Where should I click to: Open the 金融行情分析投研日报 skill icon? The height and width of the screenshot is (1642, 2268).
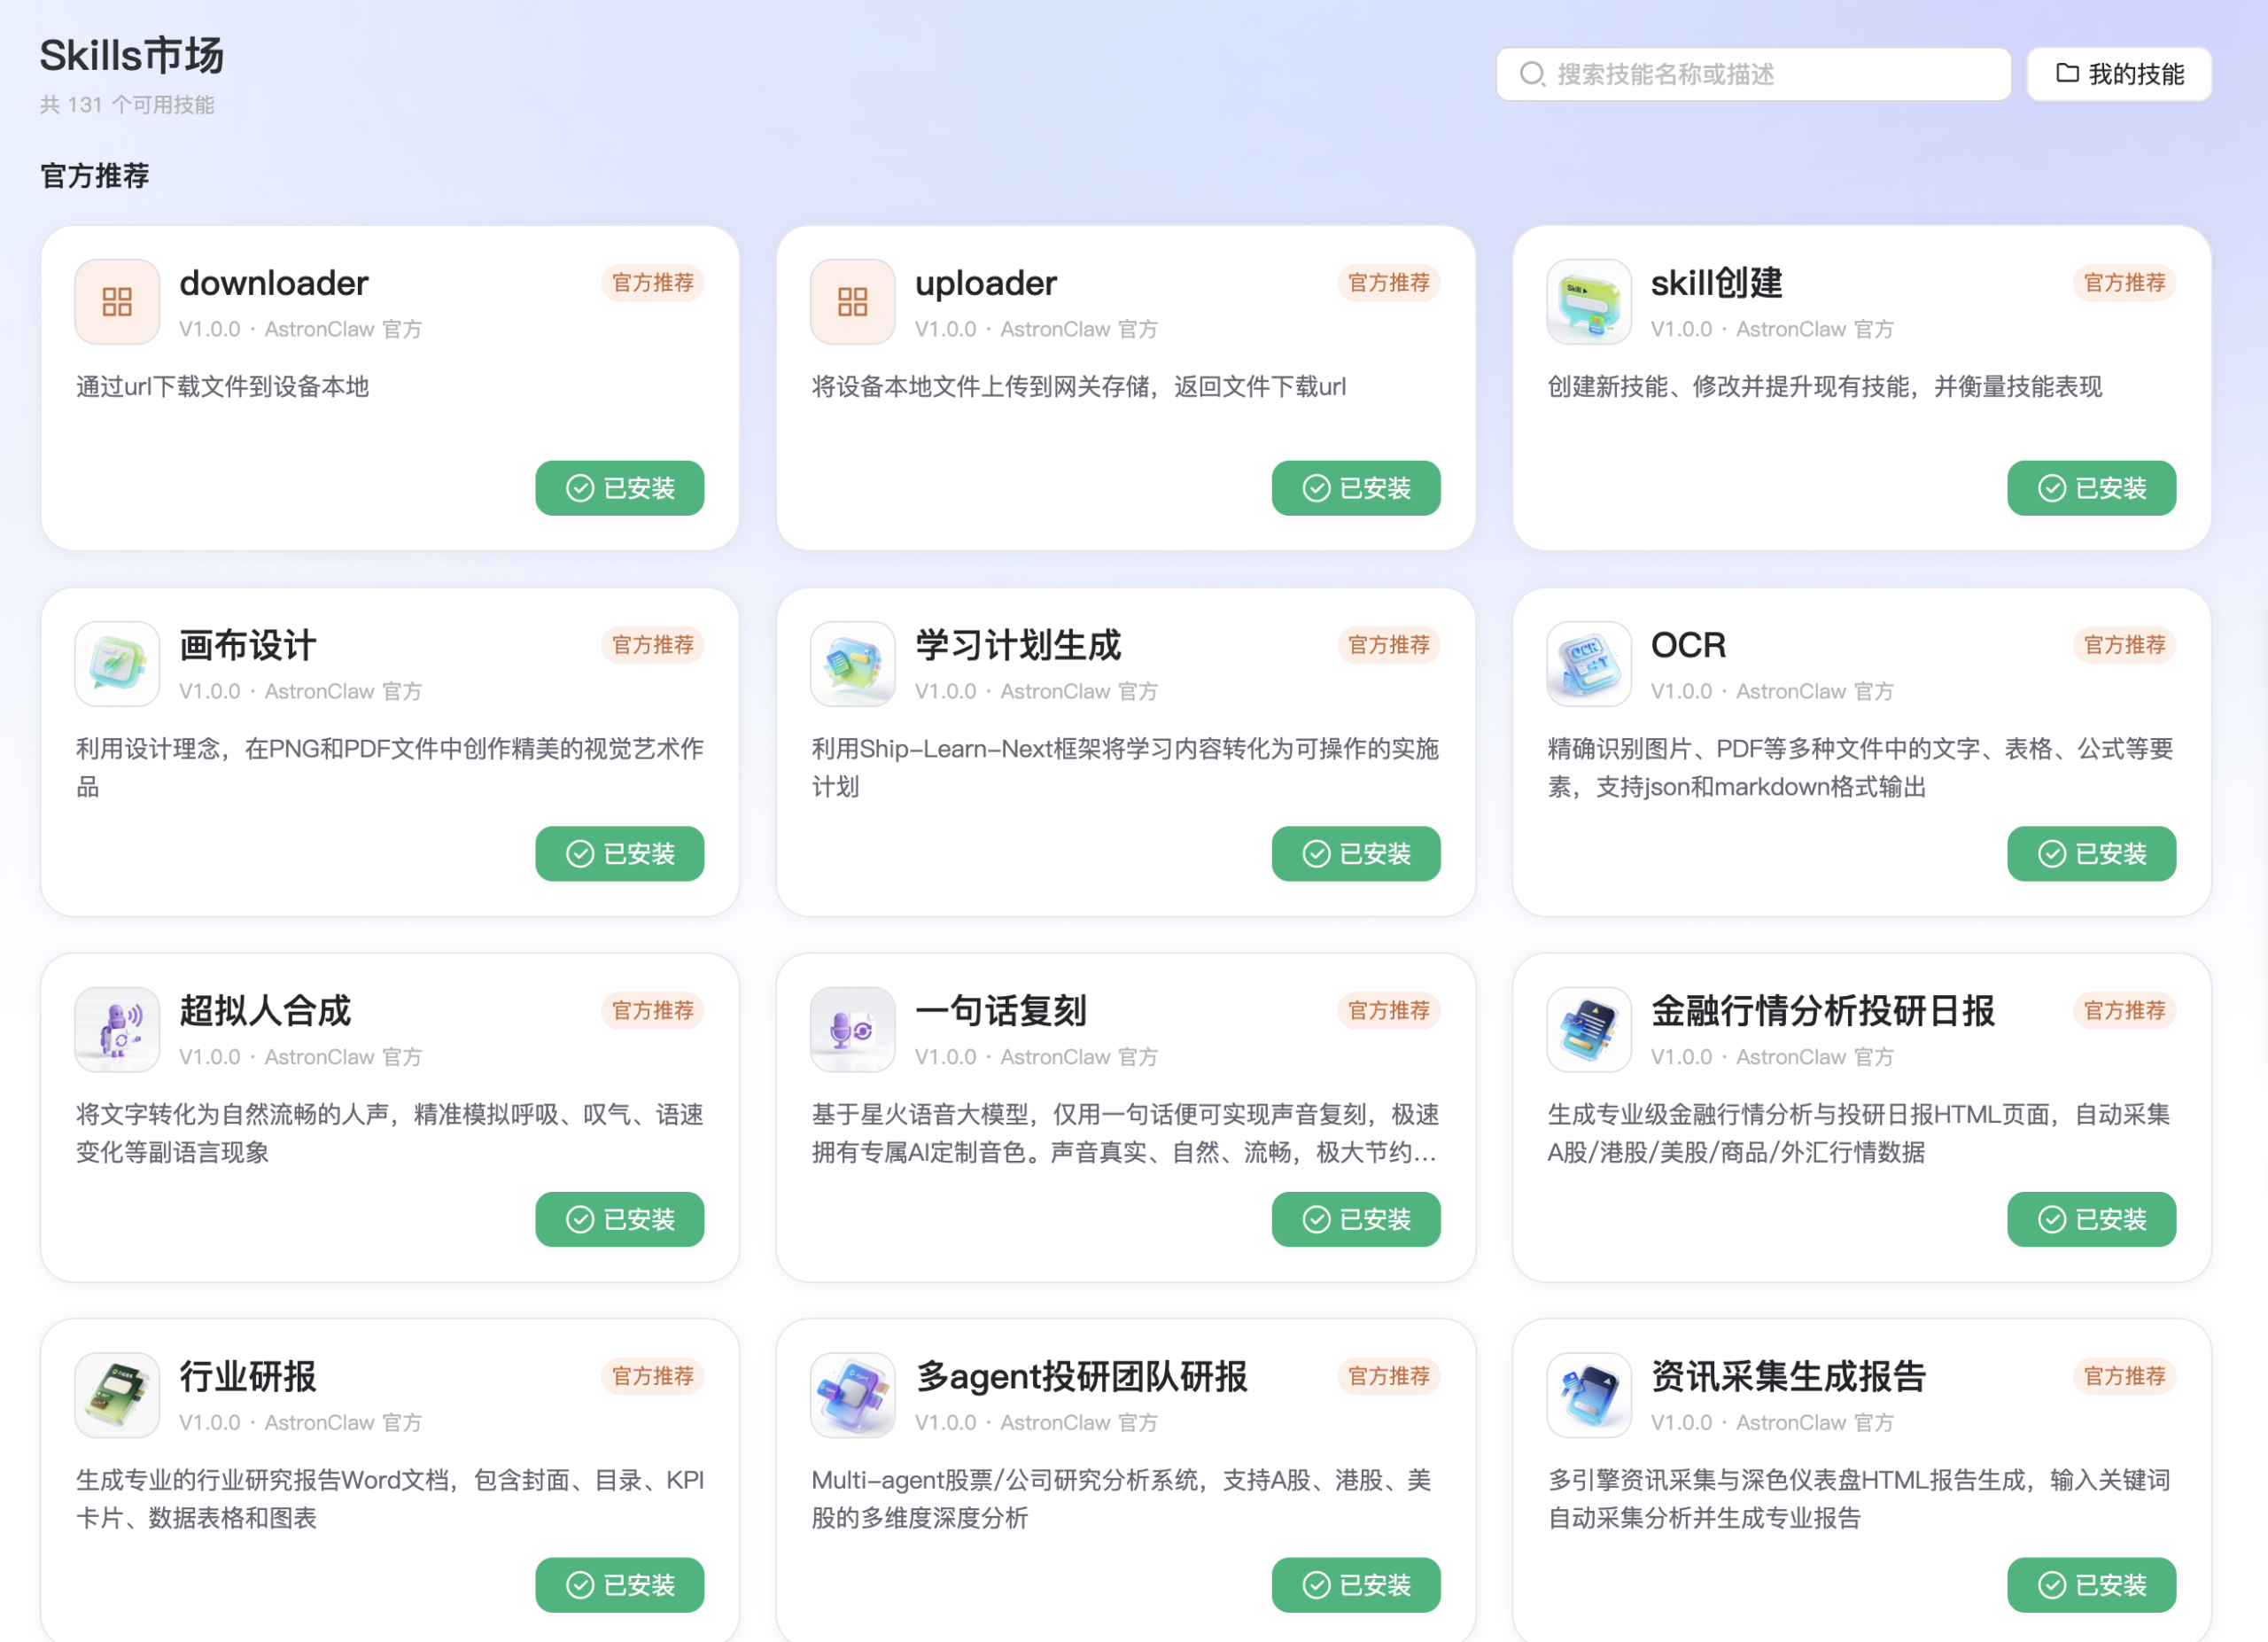[x=1588, y=1029]
